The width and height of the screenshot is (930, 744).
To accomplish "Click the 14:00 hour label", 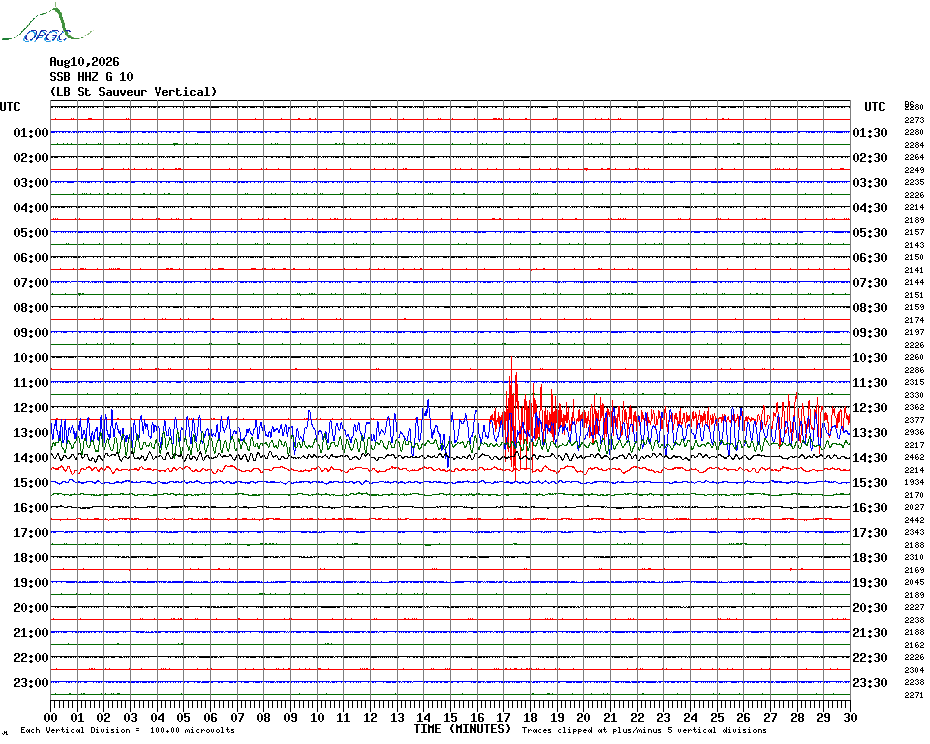I will 31,457.
